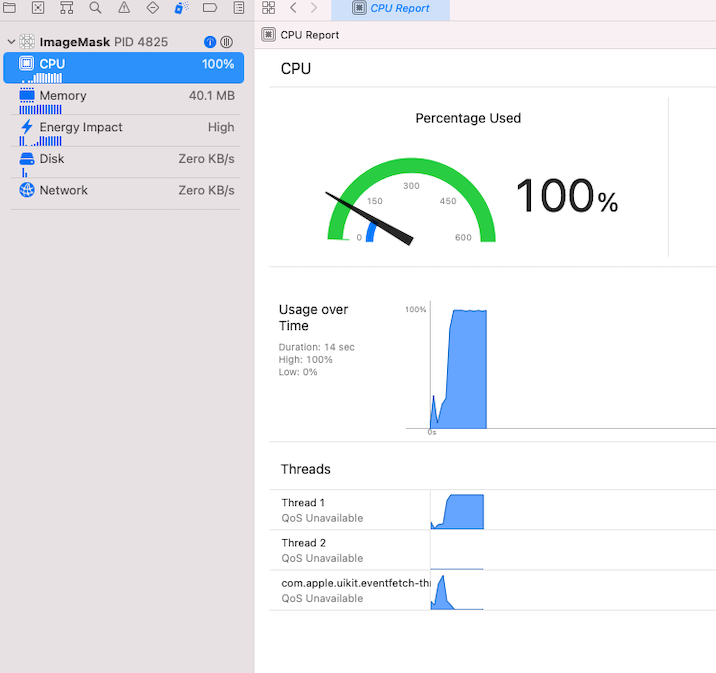
Task: Click the CPU chip icon in the sidebar
Action: pos(26,63)
